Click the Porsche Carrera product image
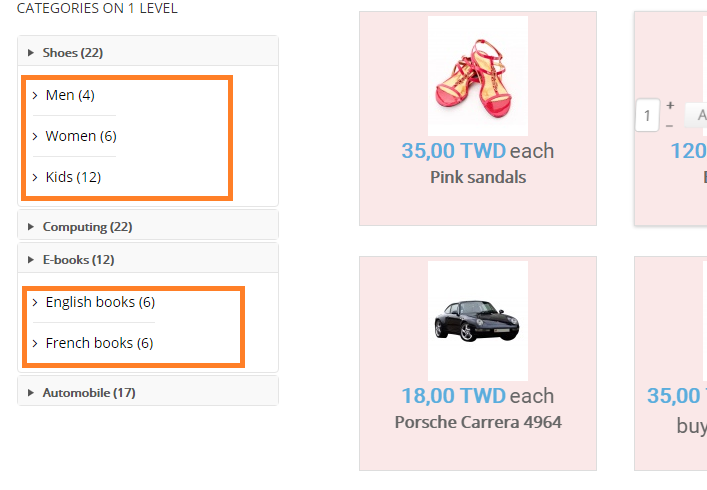Screen dimensions: 707x490 click(x=478, y=320)
